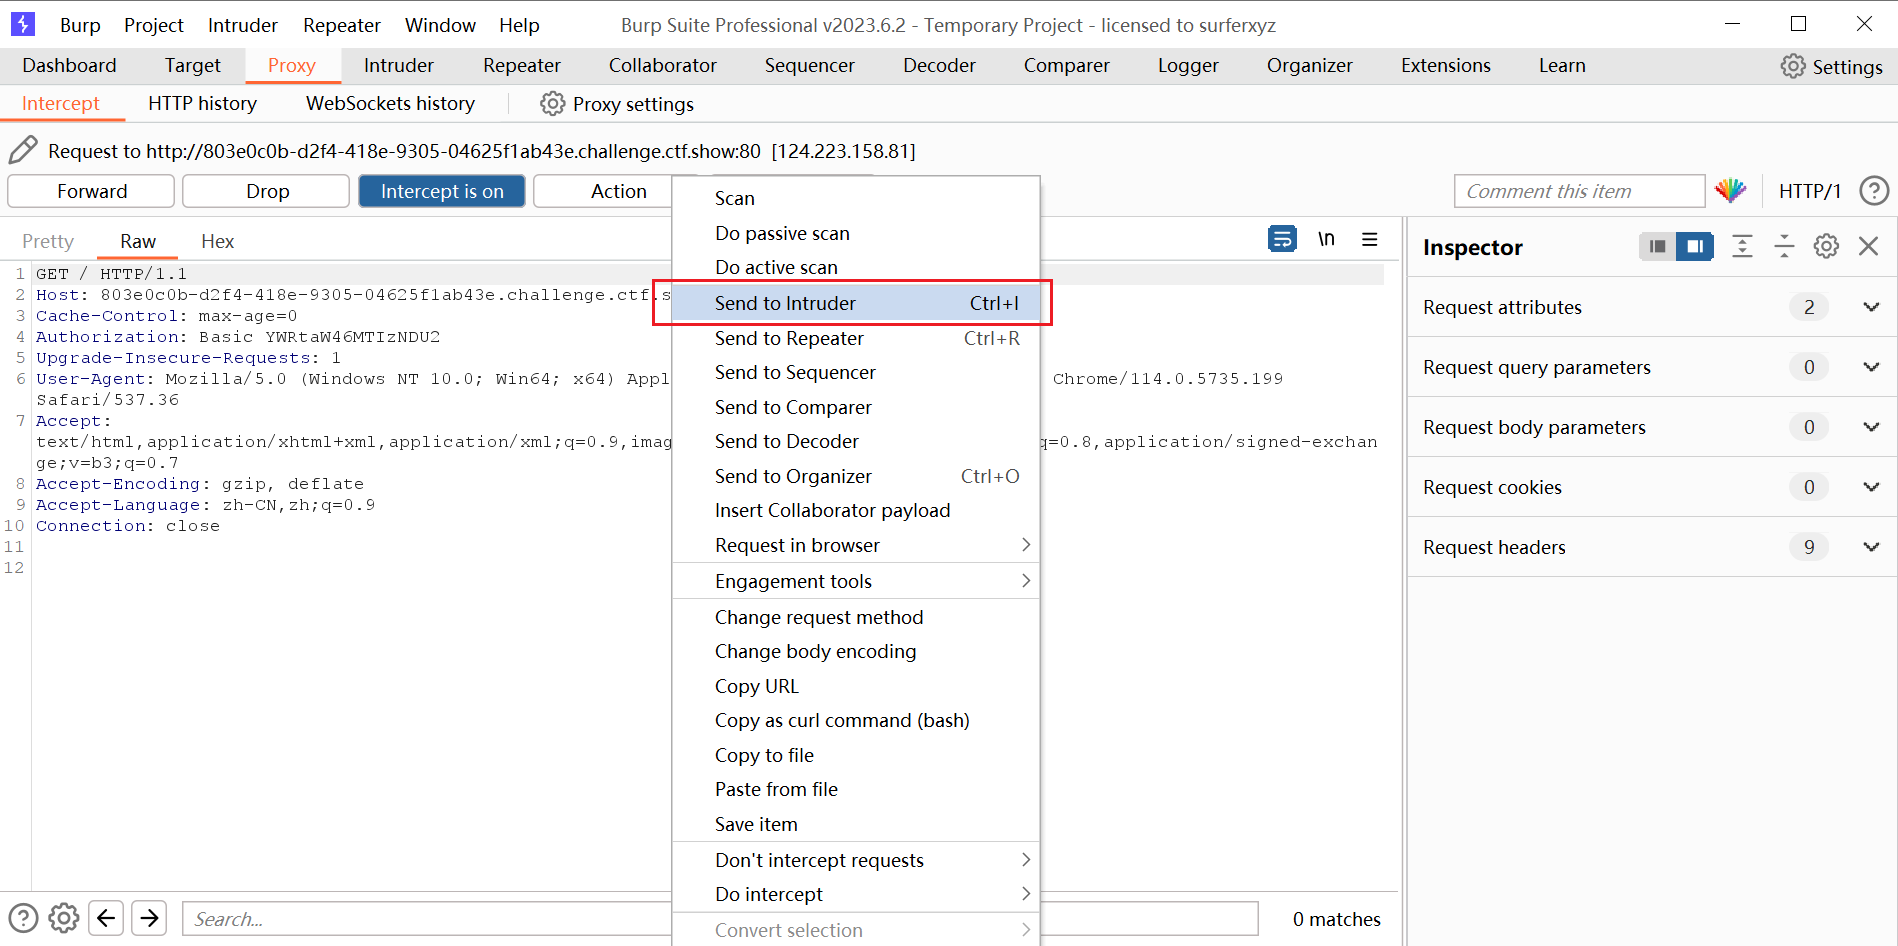Image resolution: width=1898 pixels, height=946 pixels.
Task: Click the multicolor highlight color picker icon
Action: click(1730, 191)
